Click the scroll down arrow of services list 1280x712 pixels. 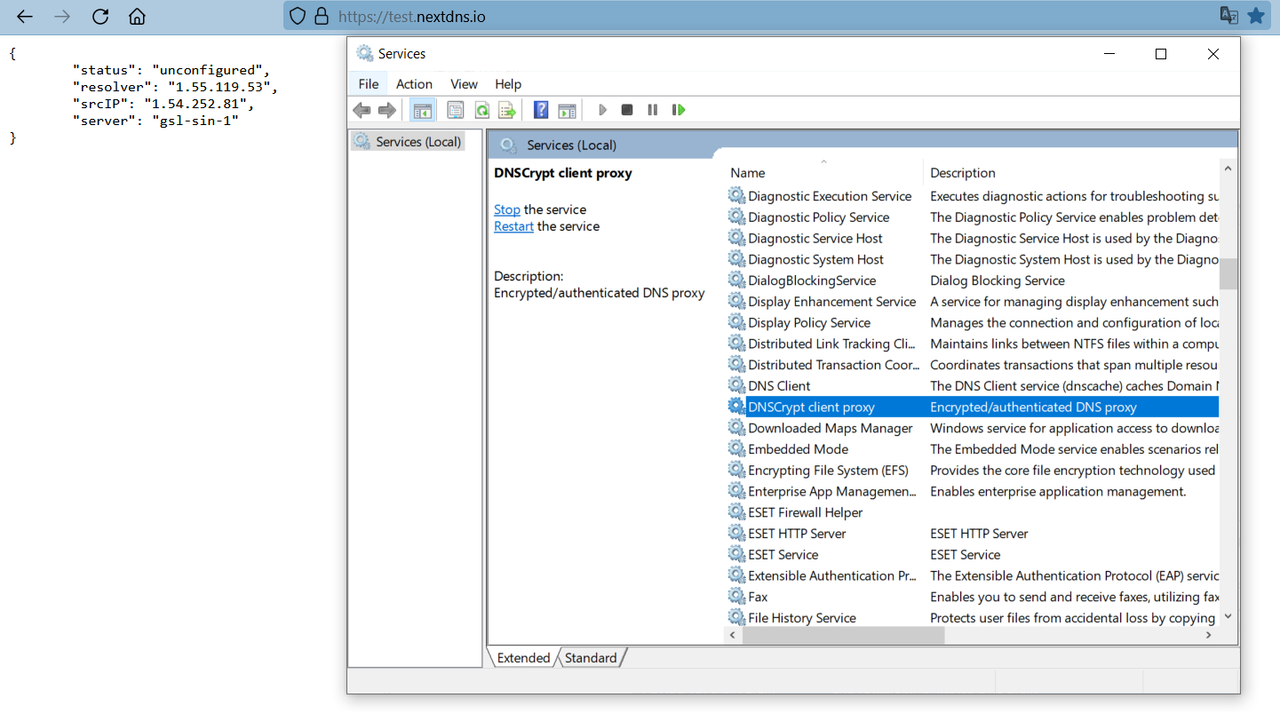click(x=1228, y=617)
